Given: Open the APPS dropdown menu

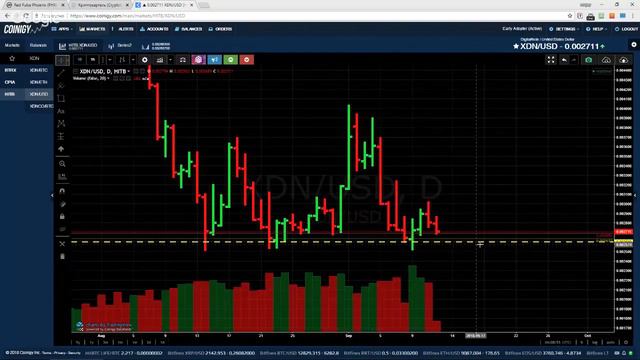Looking at the screenshot, I should pos(62,29).
